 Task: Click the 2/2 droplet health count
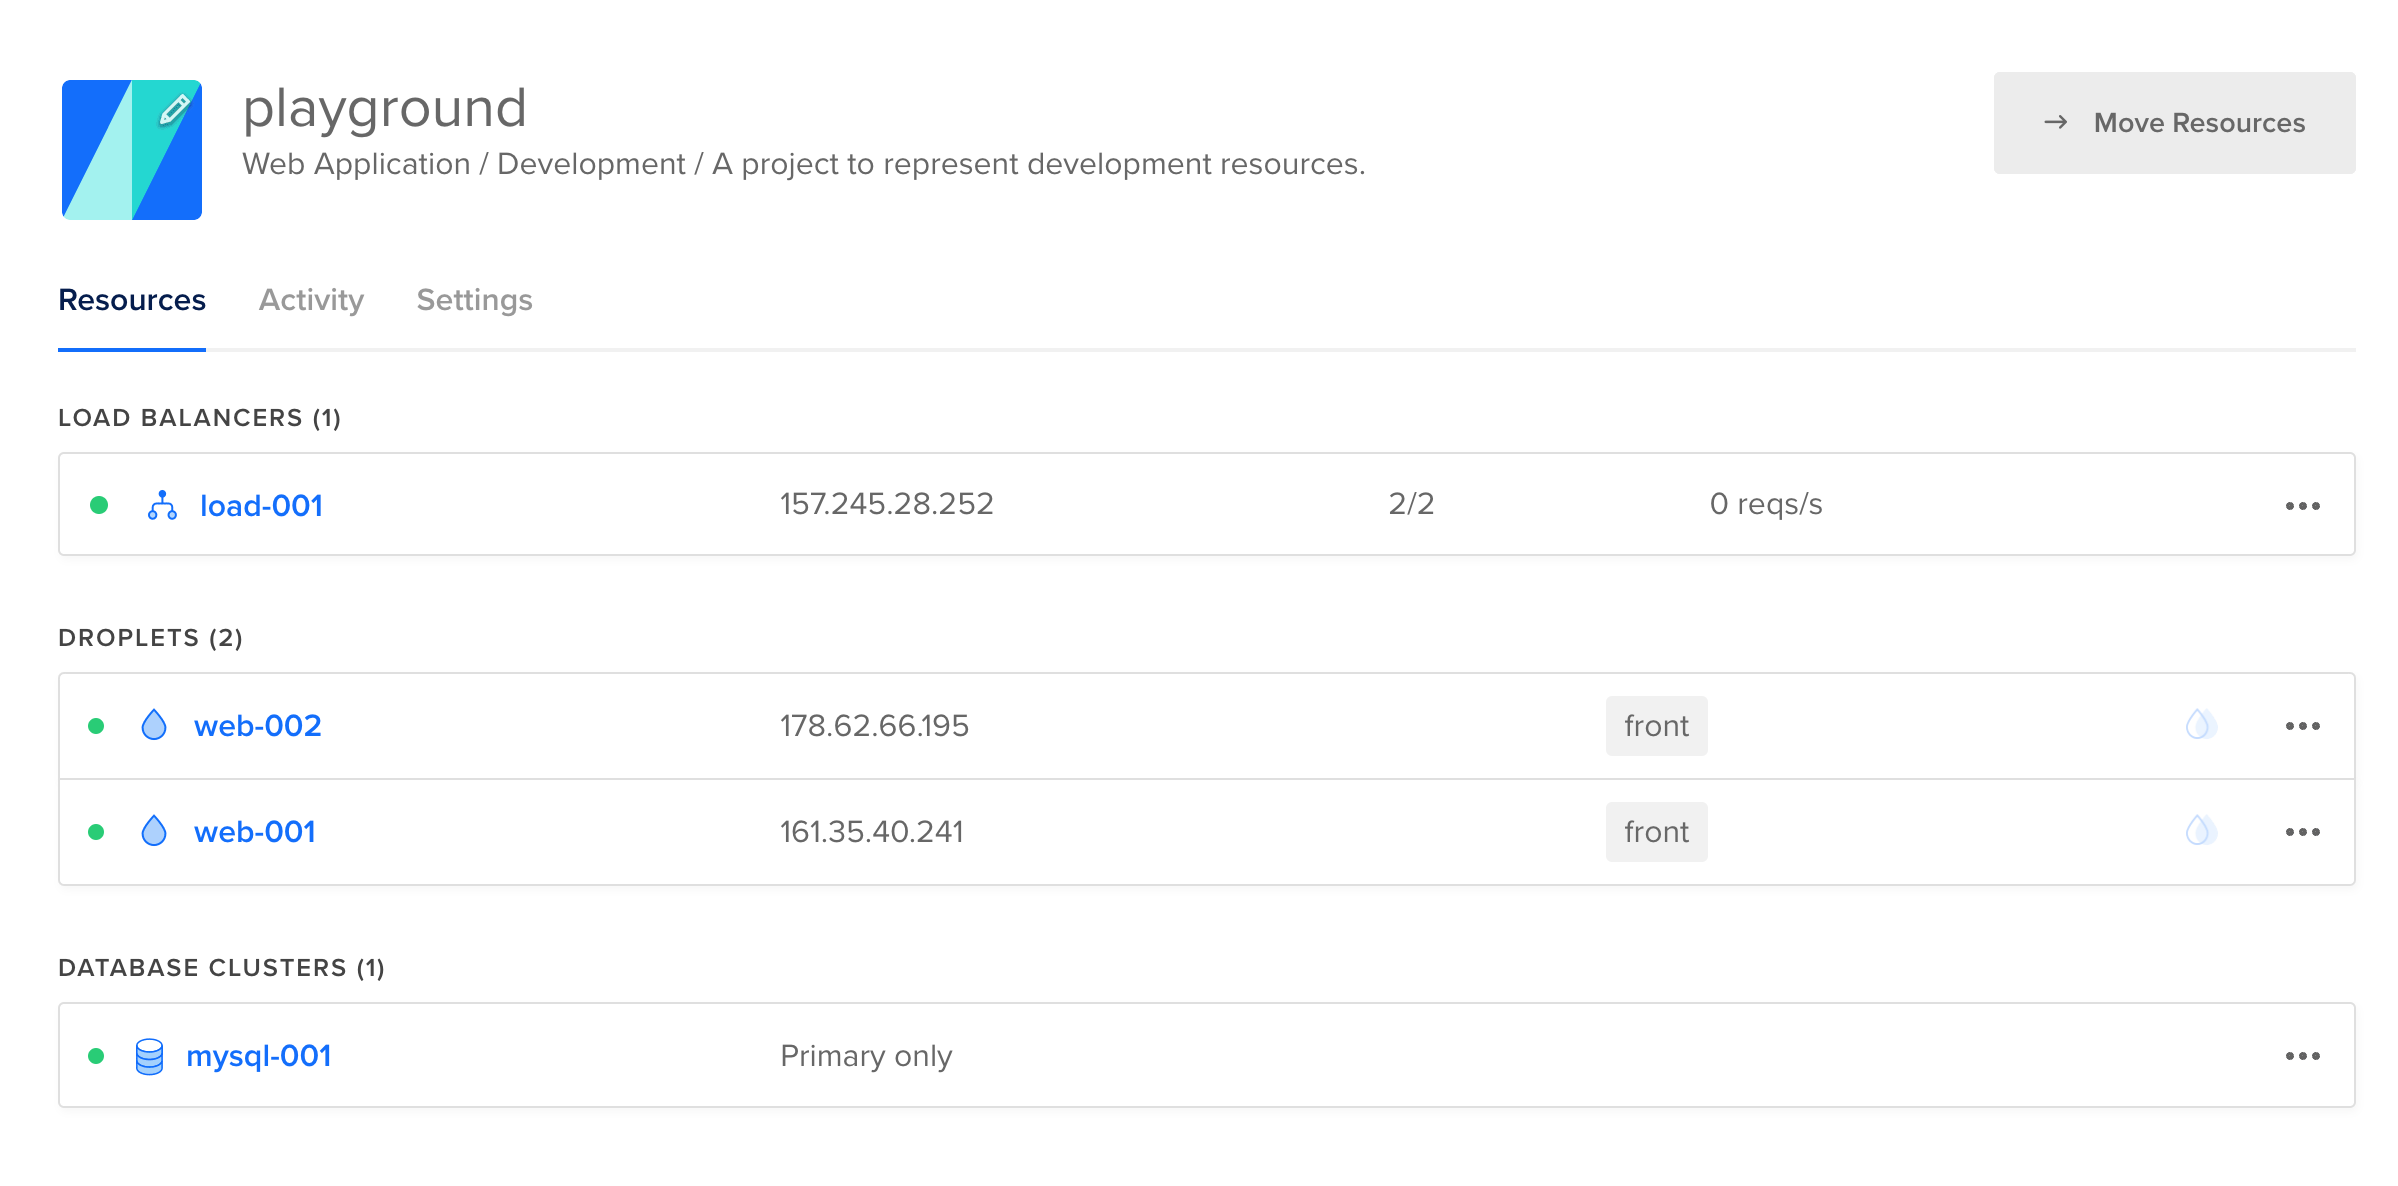pos(1411,504)
